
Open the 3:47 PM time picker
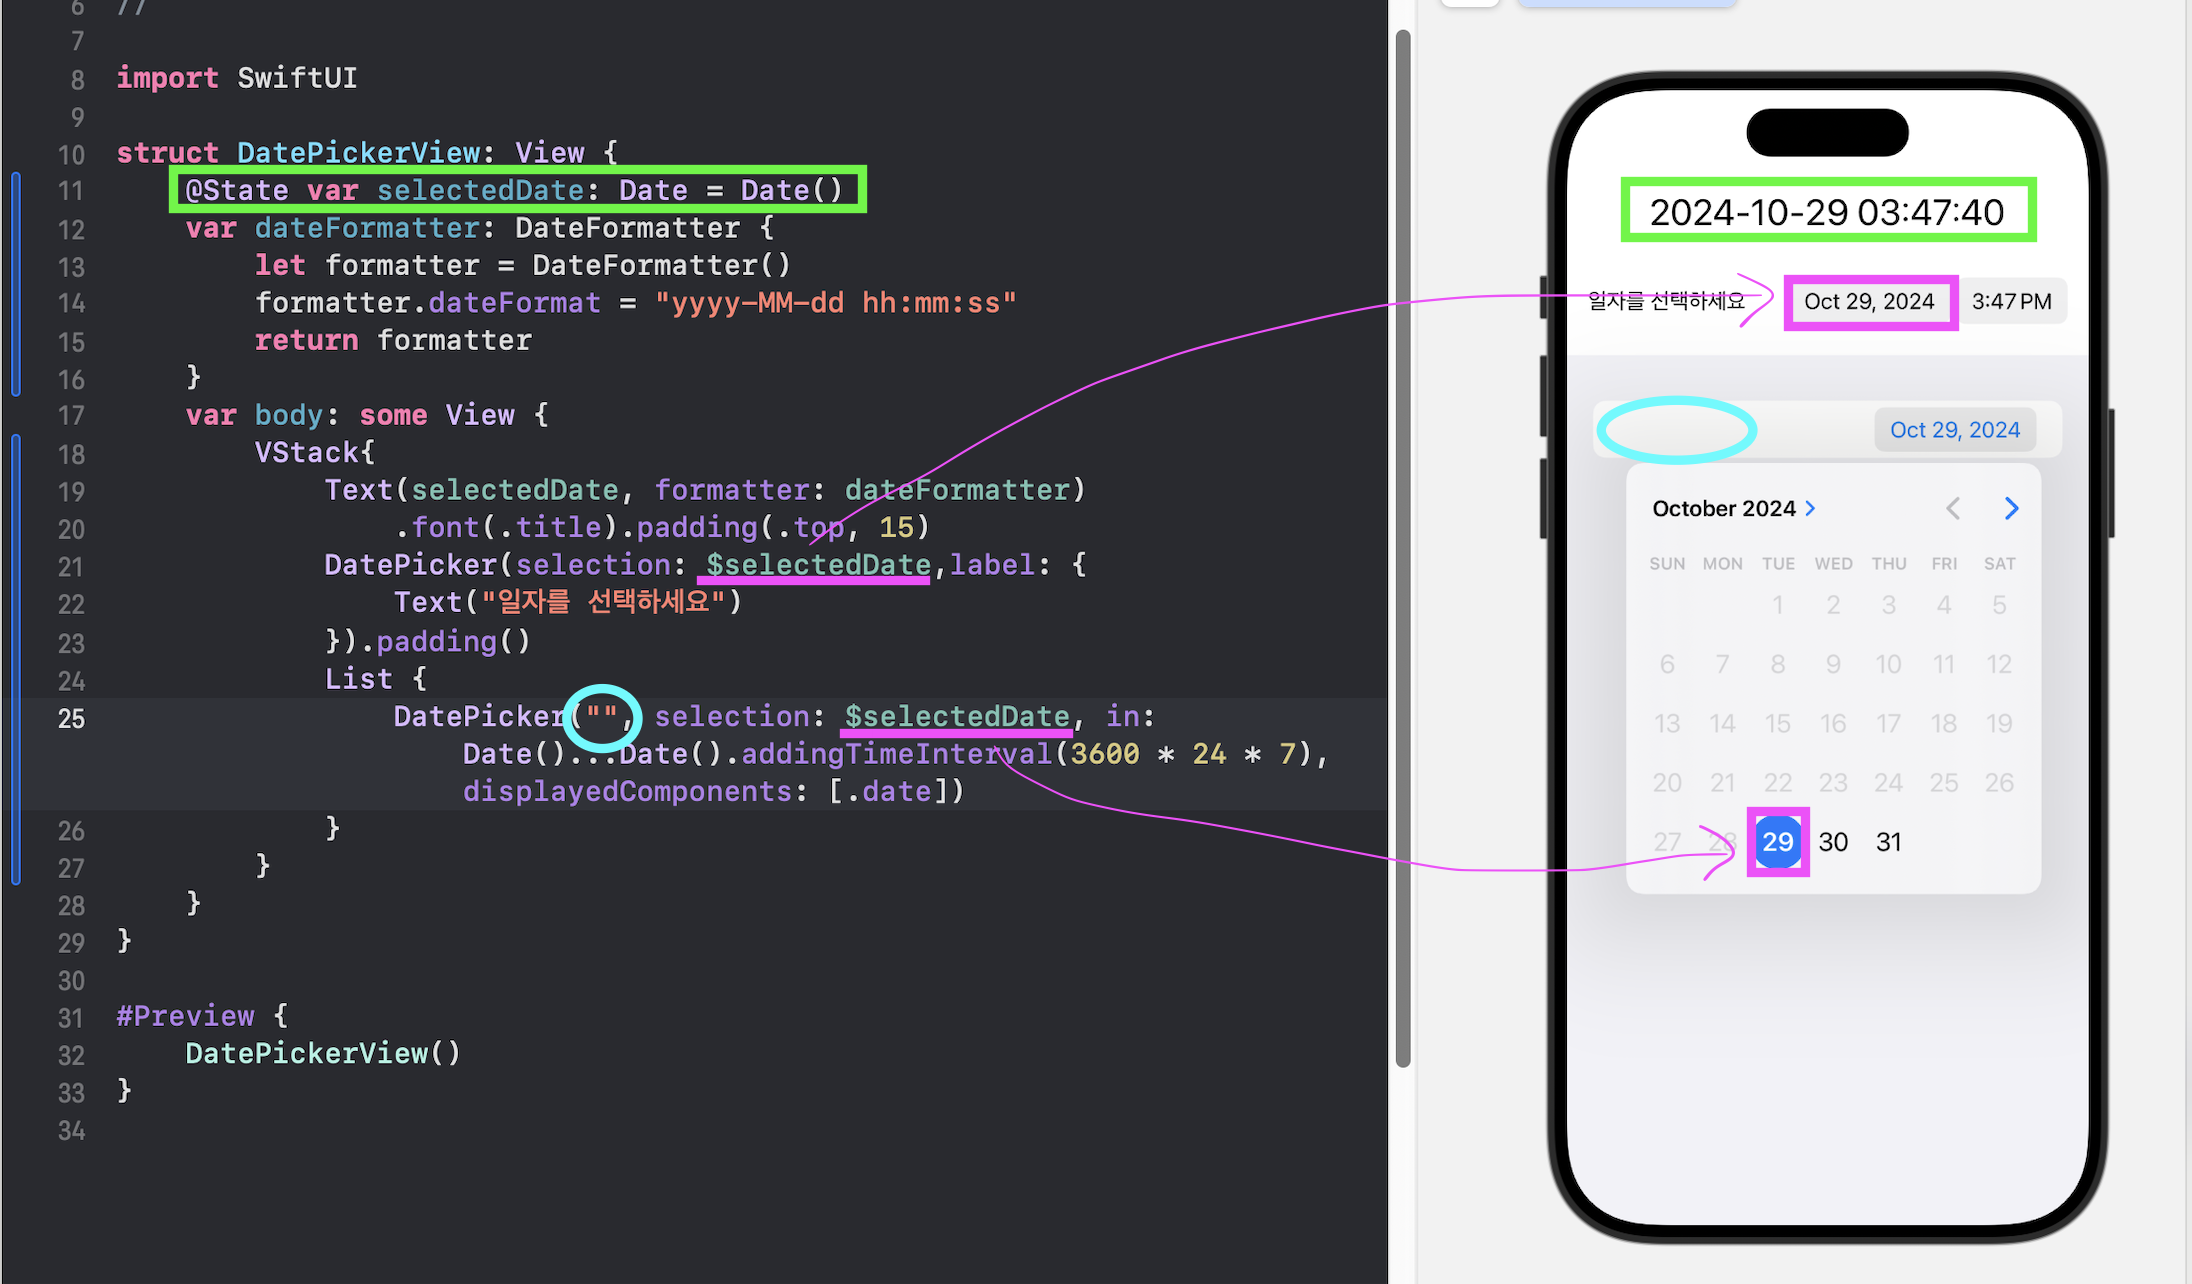click(x=2010, y=302)
